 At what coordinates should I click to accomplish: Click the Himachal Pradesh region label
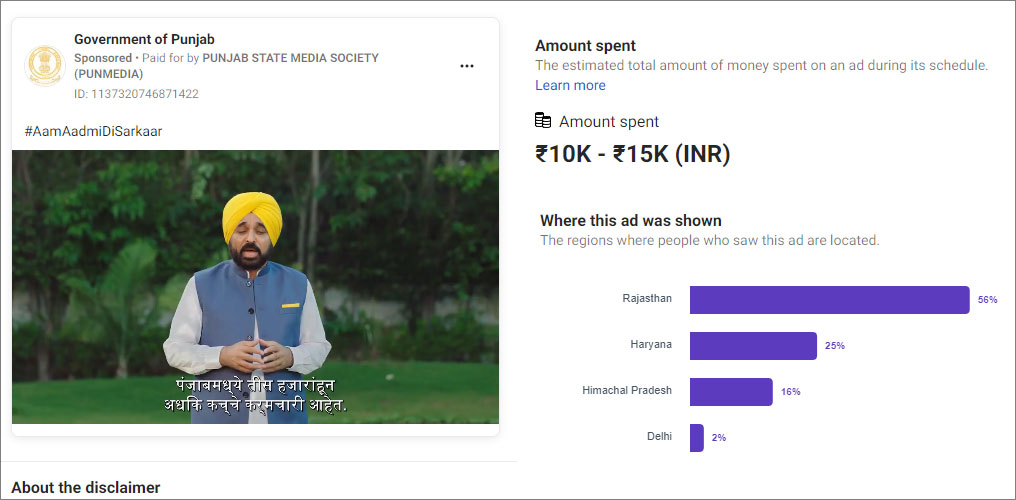[627, 390]
